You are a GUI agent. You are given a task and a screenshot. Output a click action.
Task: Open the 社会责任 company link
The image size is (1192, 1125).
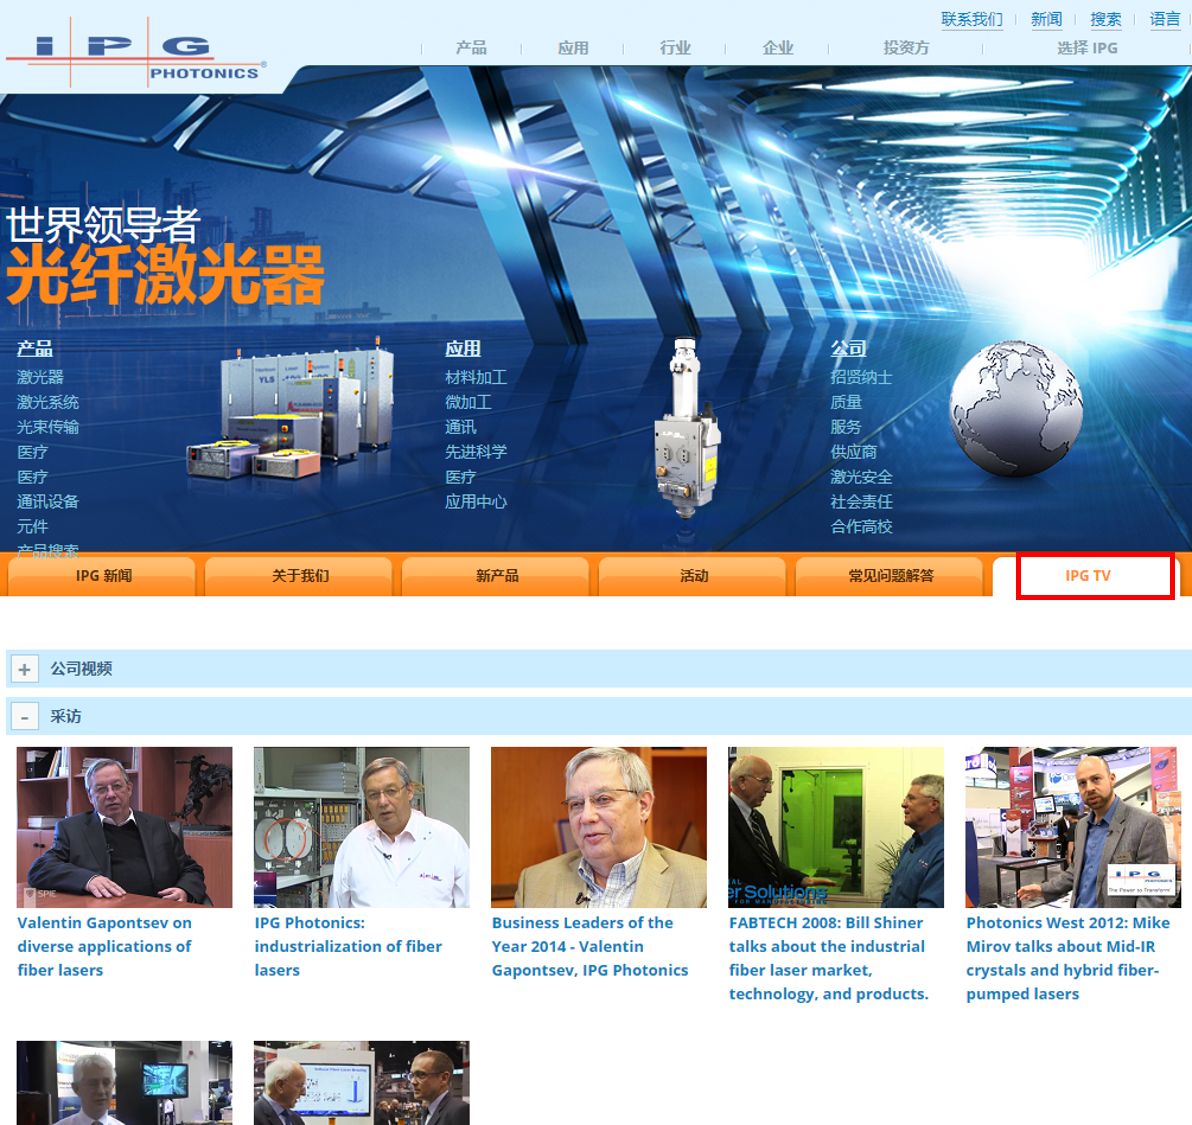[861, 502]
